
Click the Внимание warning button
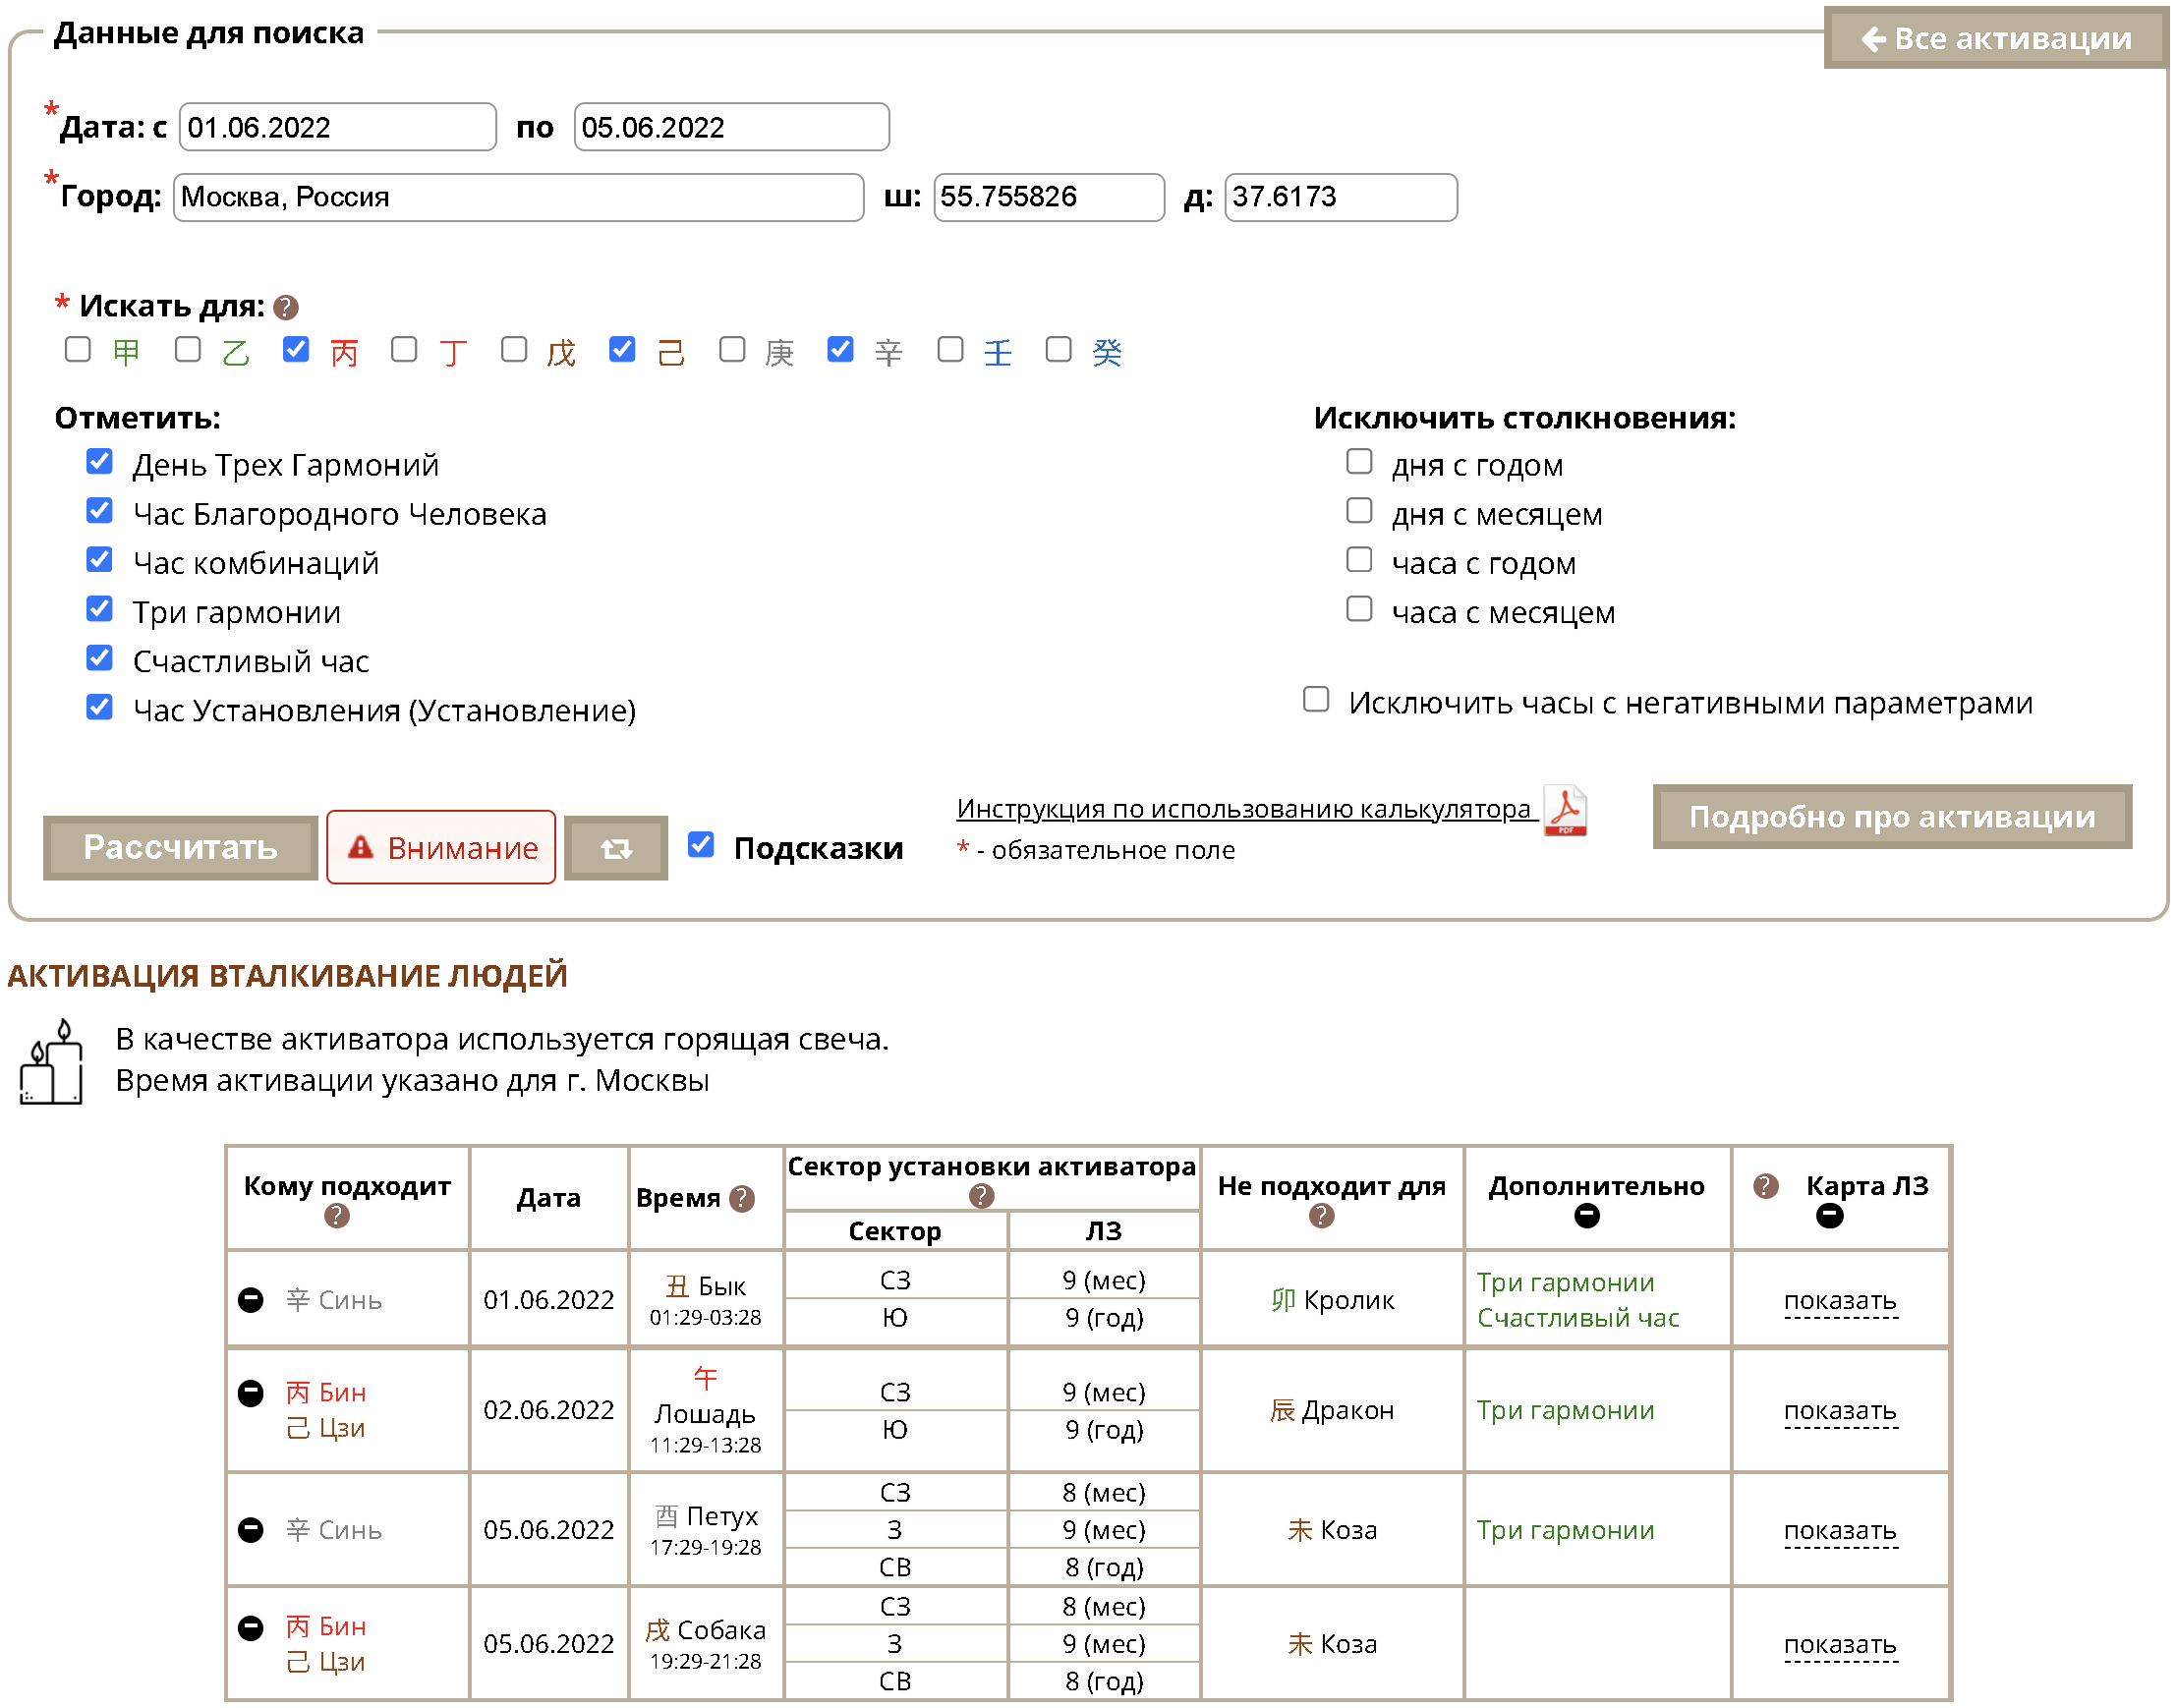point(441,849)
